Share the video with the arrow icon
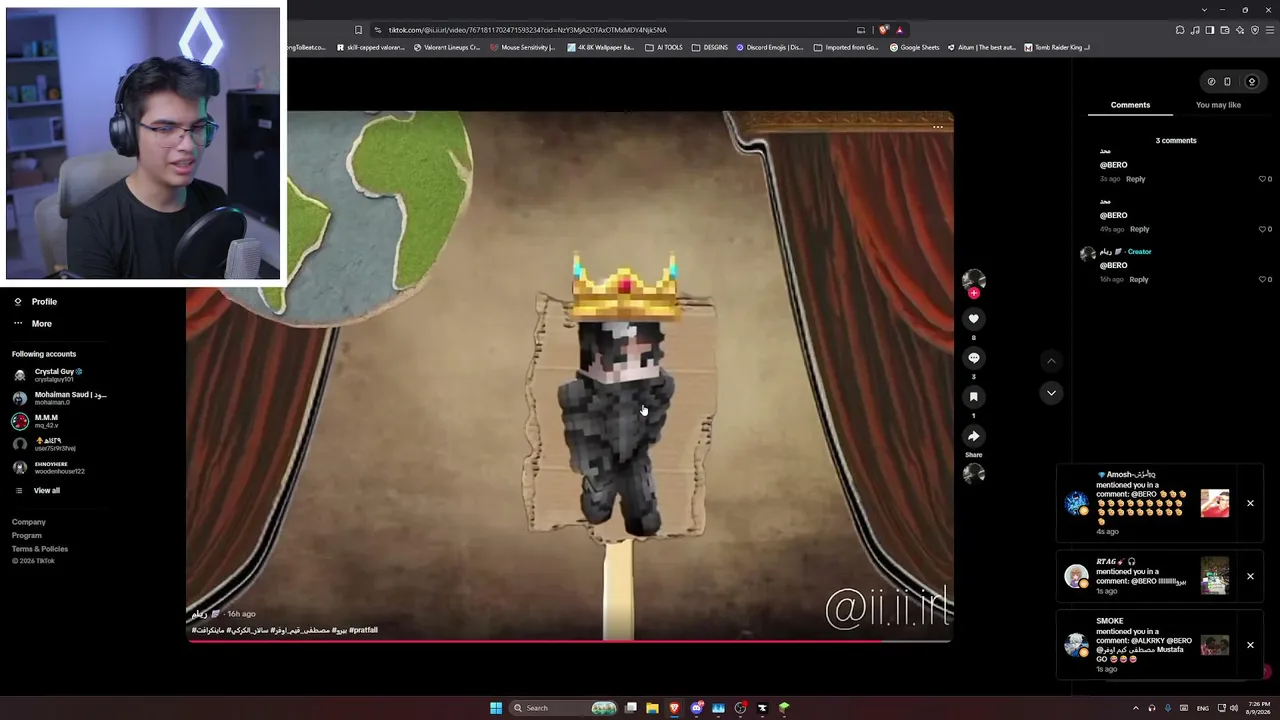Screen dimensions: 1280x720 (x=973, y=436)
